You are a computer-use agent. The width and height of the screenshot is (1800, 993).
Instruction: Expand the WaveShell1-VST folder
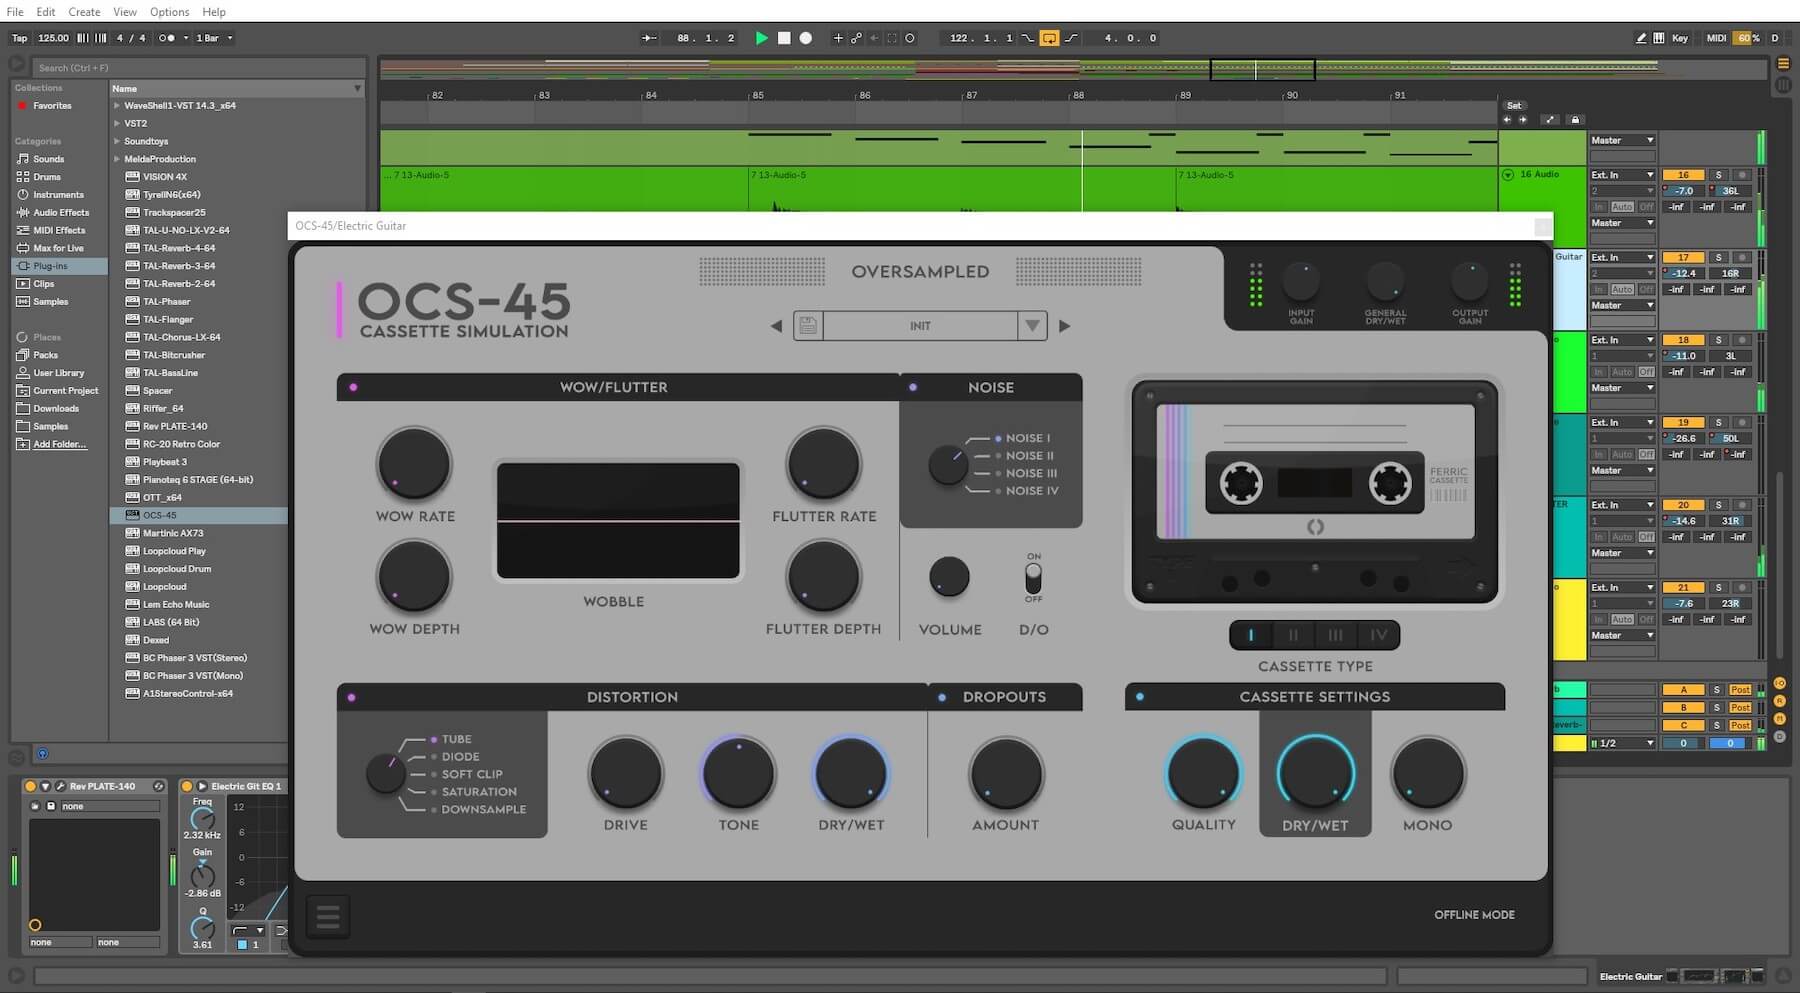click(x=116, y=105)
